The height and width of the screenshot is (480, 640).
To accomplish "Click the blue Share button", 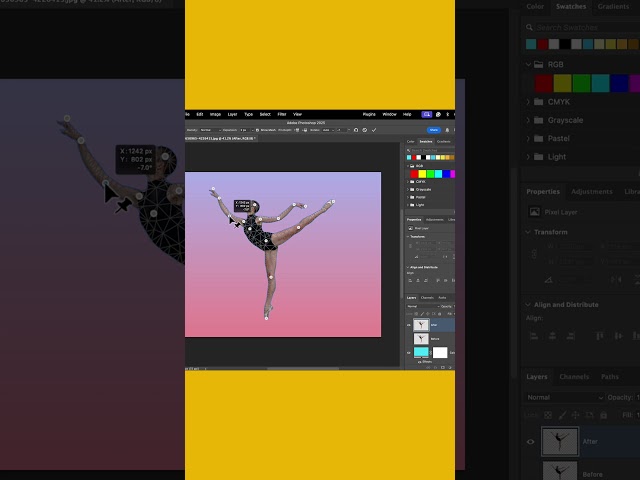I will tap(434, 130).
